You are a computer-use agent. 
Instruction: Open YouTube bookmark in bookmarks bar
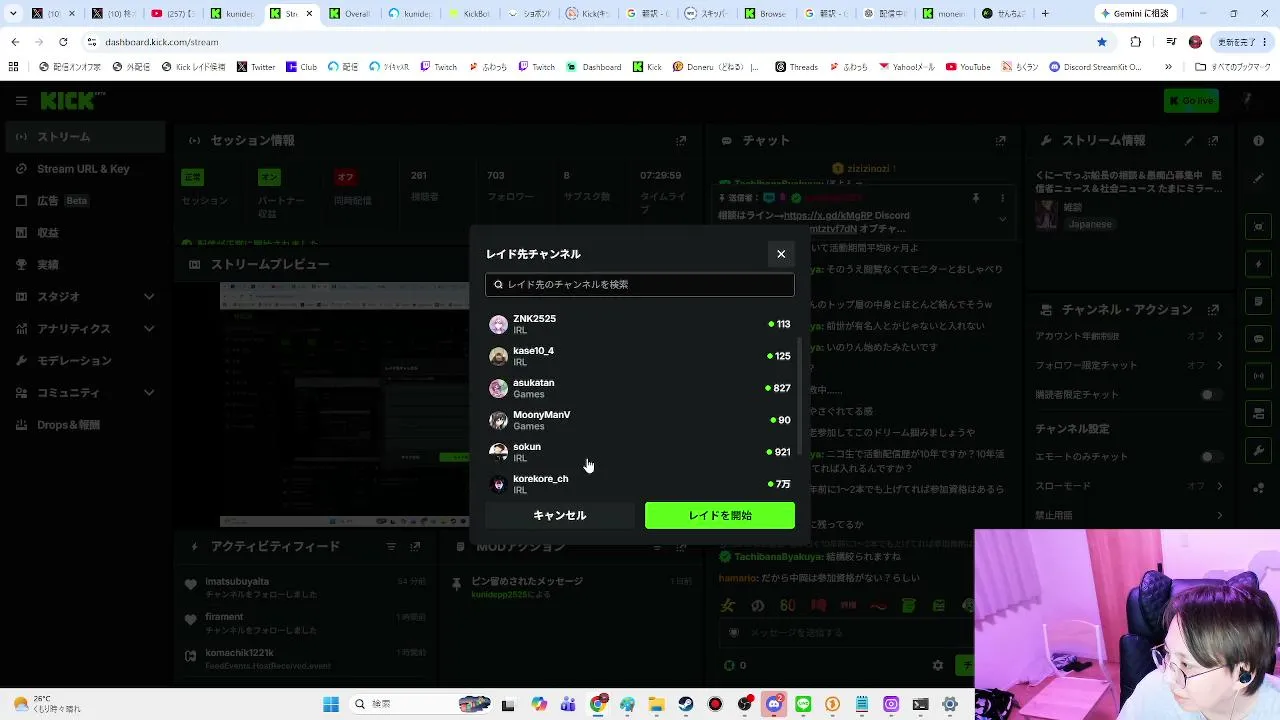pyautogui.click(x=968, y=67)
